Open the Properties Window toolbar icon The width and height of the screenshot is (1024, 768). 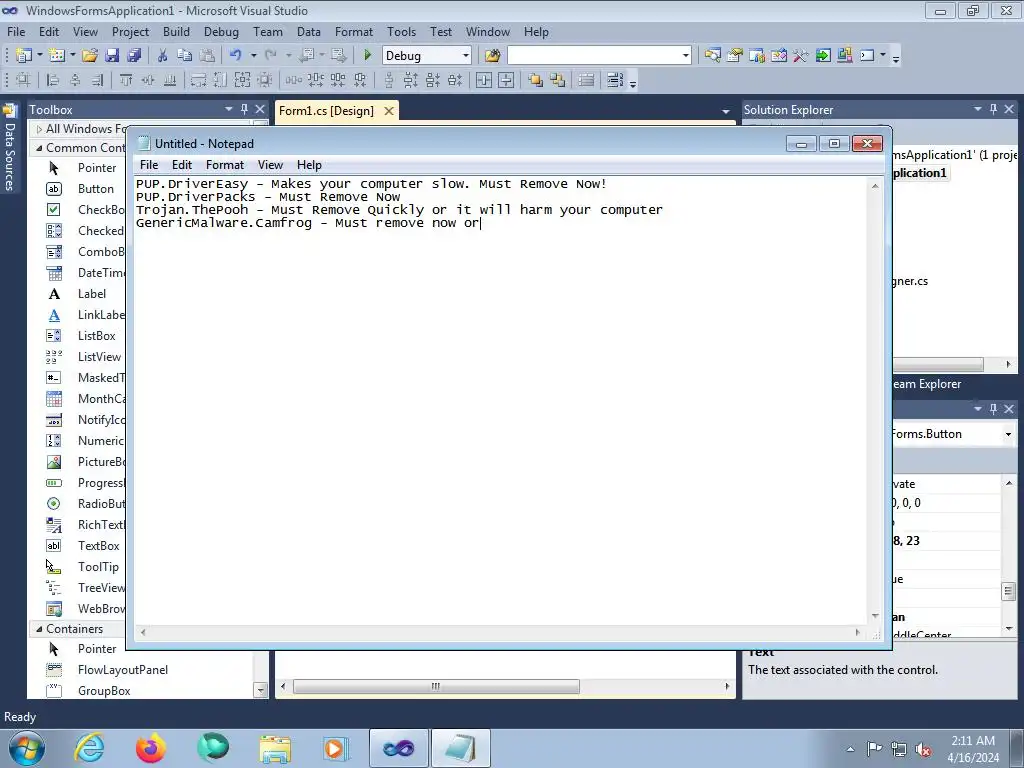pyautogui.click(x=735, y=56)
